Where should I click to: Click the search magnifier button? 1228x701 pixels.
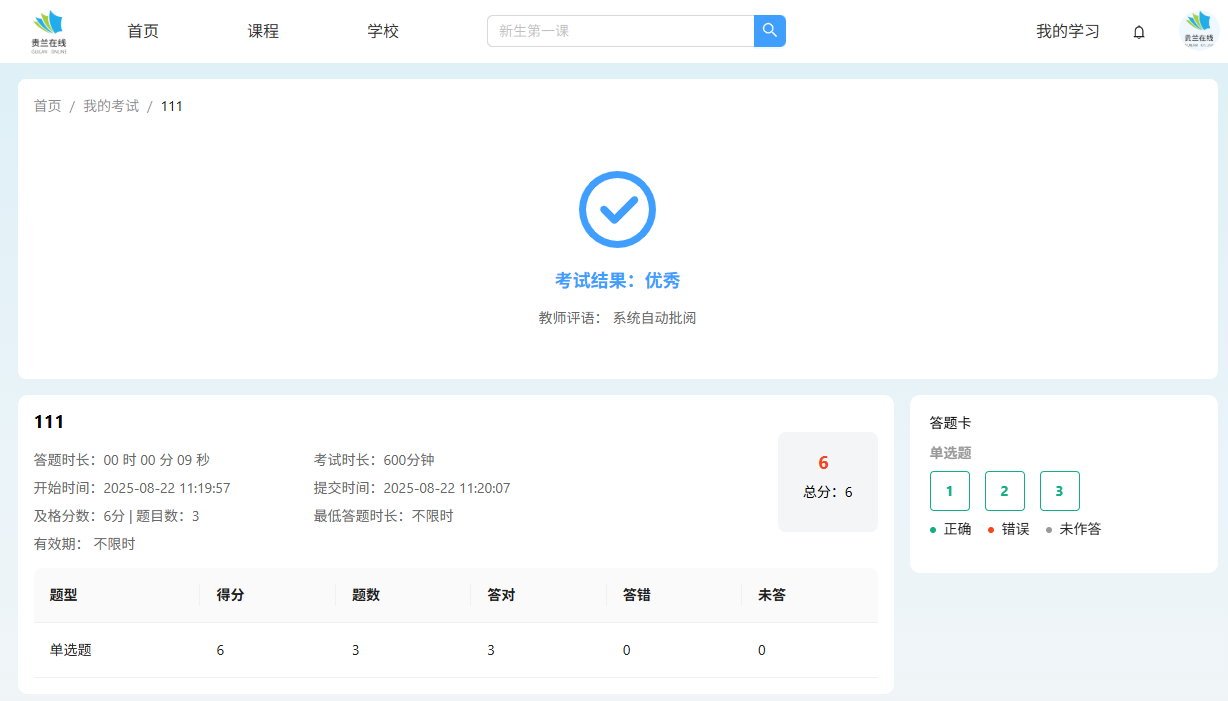point(769,31)
